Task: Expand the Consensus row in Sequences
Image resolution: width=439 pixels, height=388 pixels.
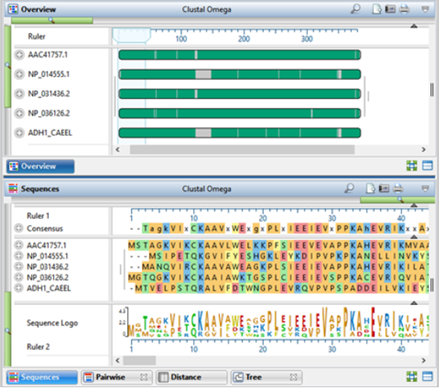Action: (x=19, y=228)
